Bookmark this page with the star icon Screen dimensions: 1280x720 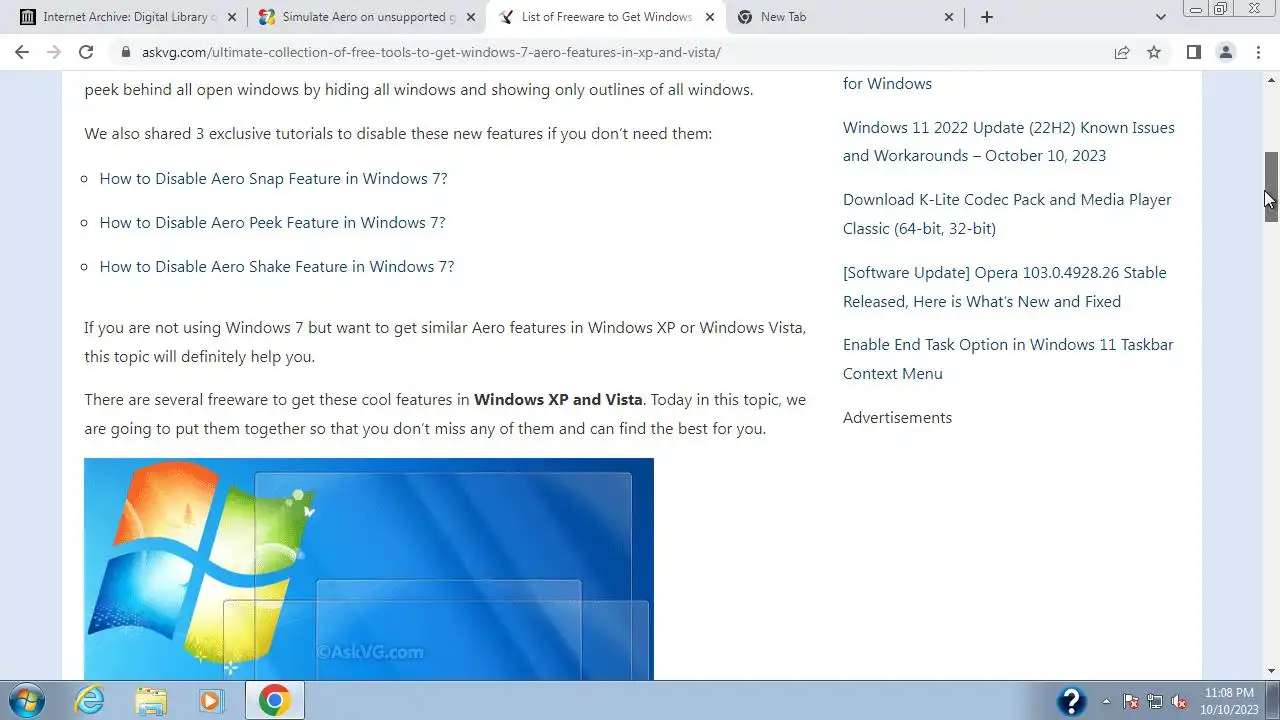coord(1154,52)
